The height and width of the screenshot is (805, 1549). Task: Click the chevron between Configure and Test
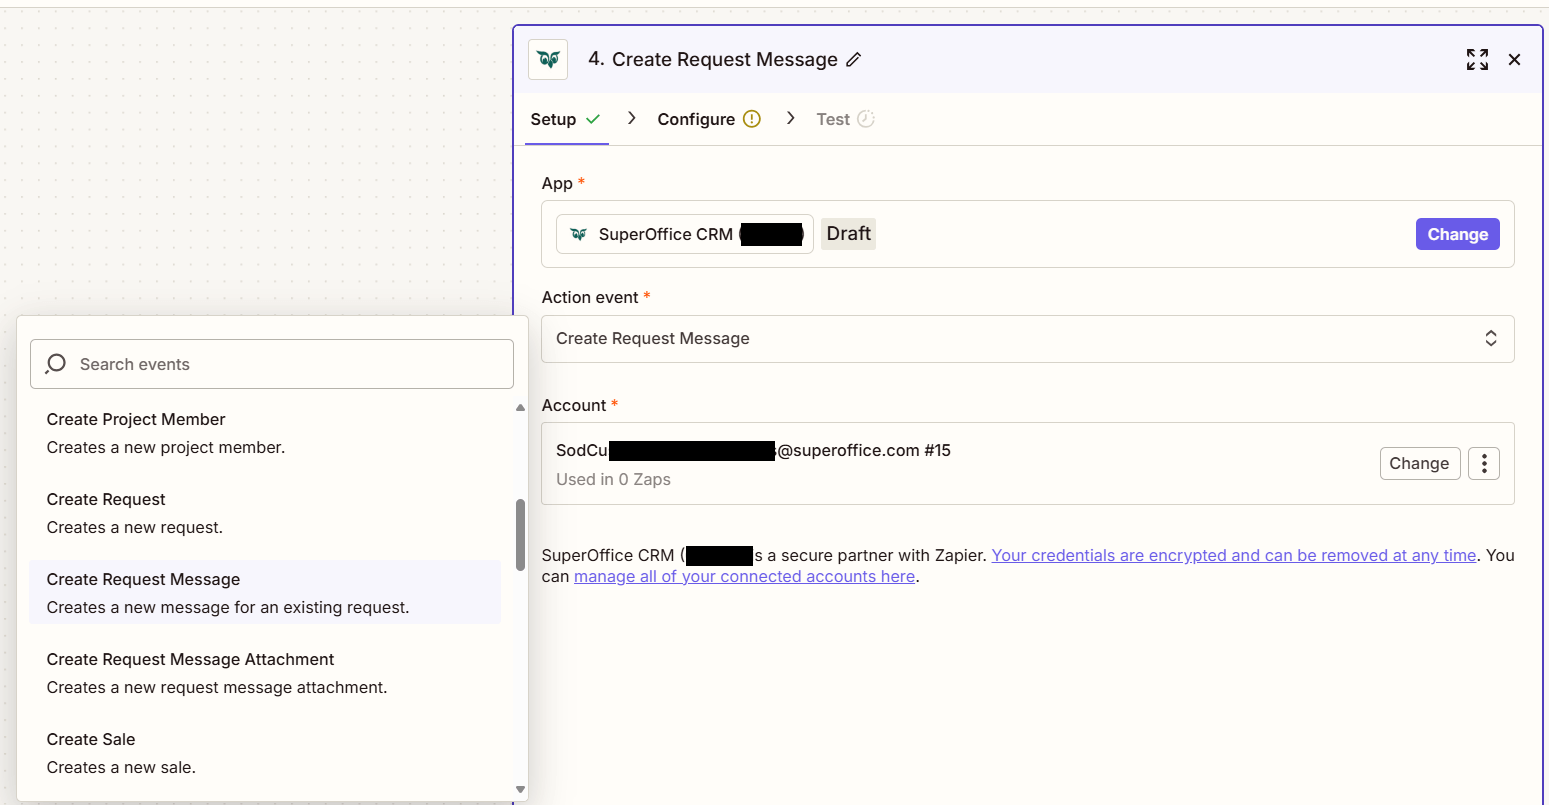[x=790, y=118]
